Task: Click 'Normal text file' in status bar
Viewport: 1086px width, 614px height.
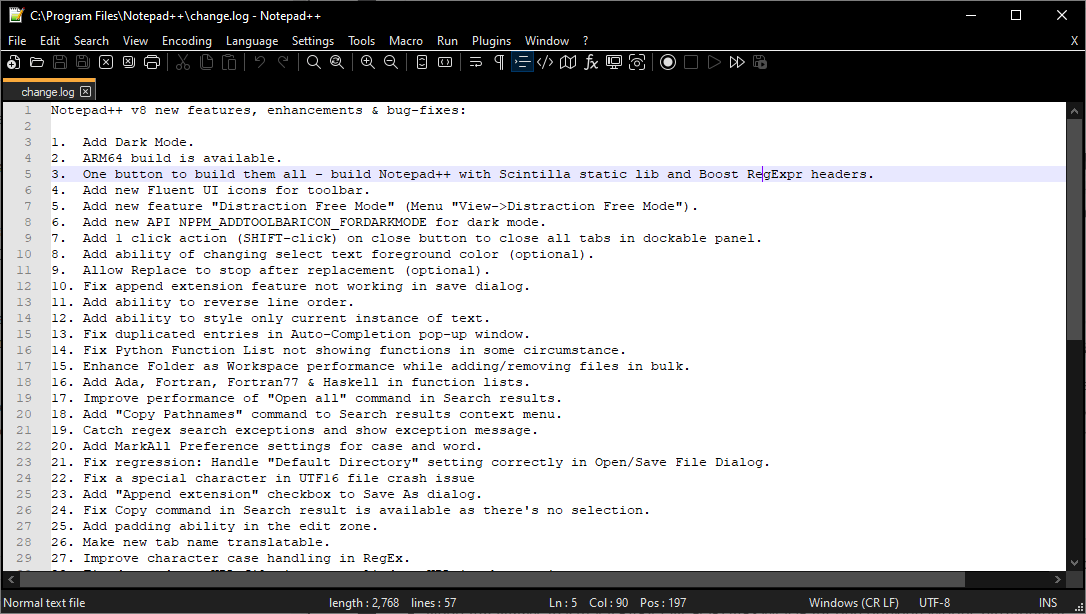Action: point(44,603)
